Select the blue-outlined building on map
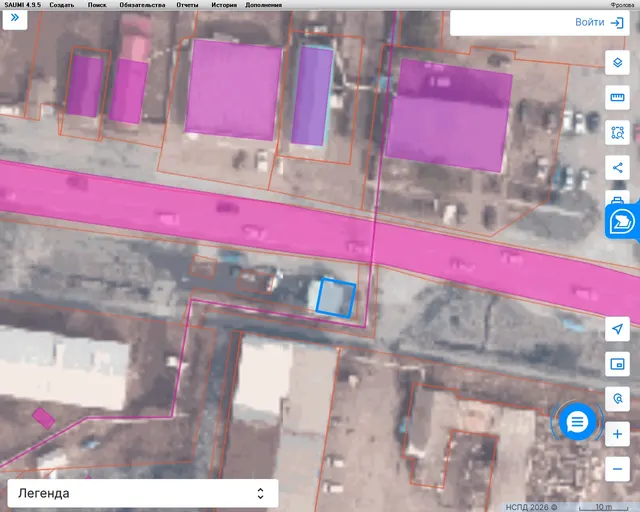640x512 pixels. [336, 298]
